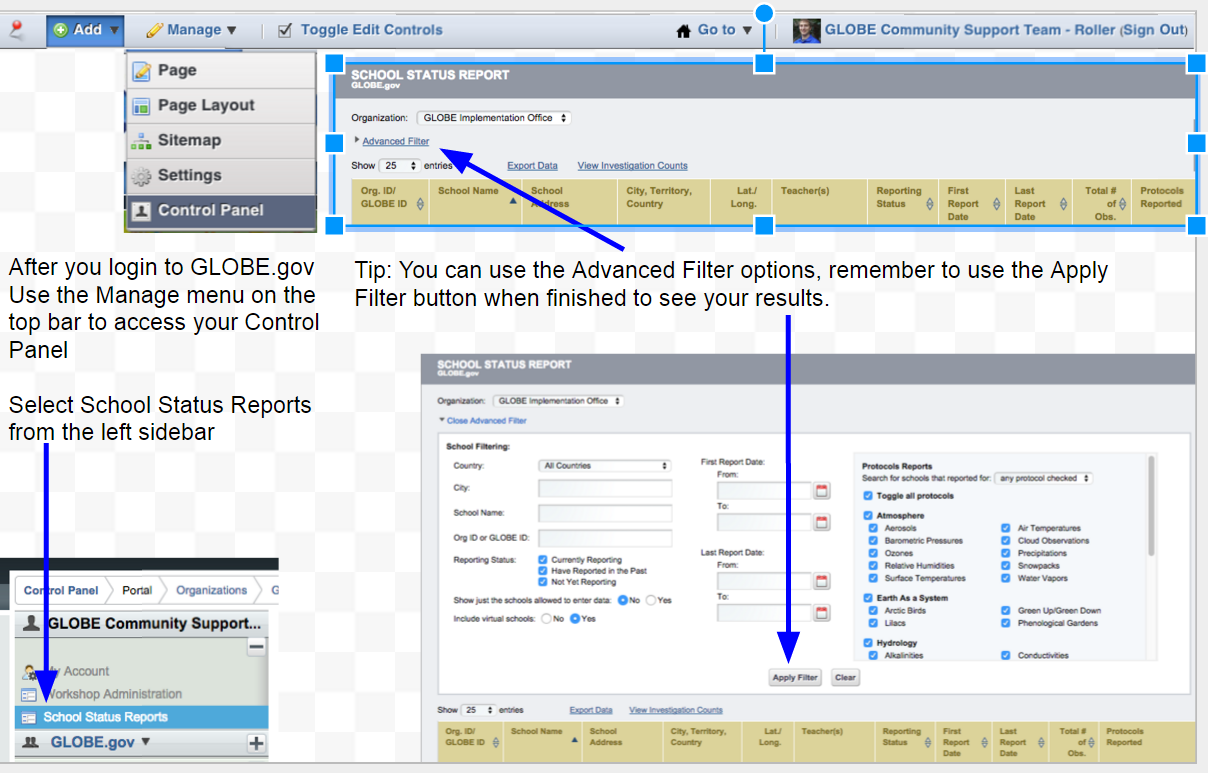Click the Sign Out link
The width and height of the screenshot is (1208, 773).
1154,30
